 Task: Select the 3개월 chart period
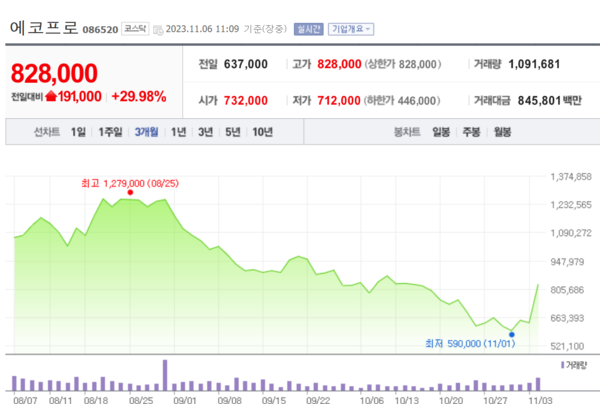coord(146,132)
